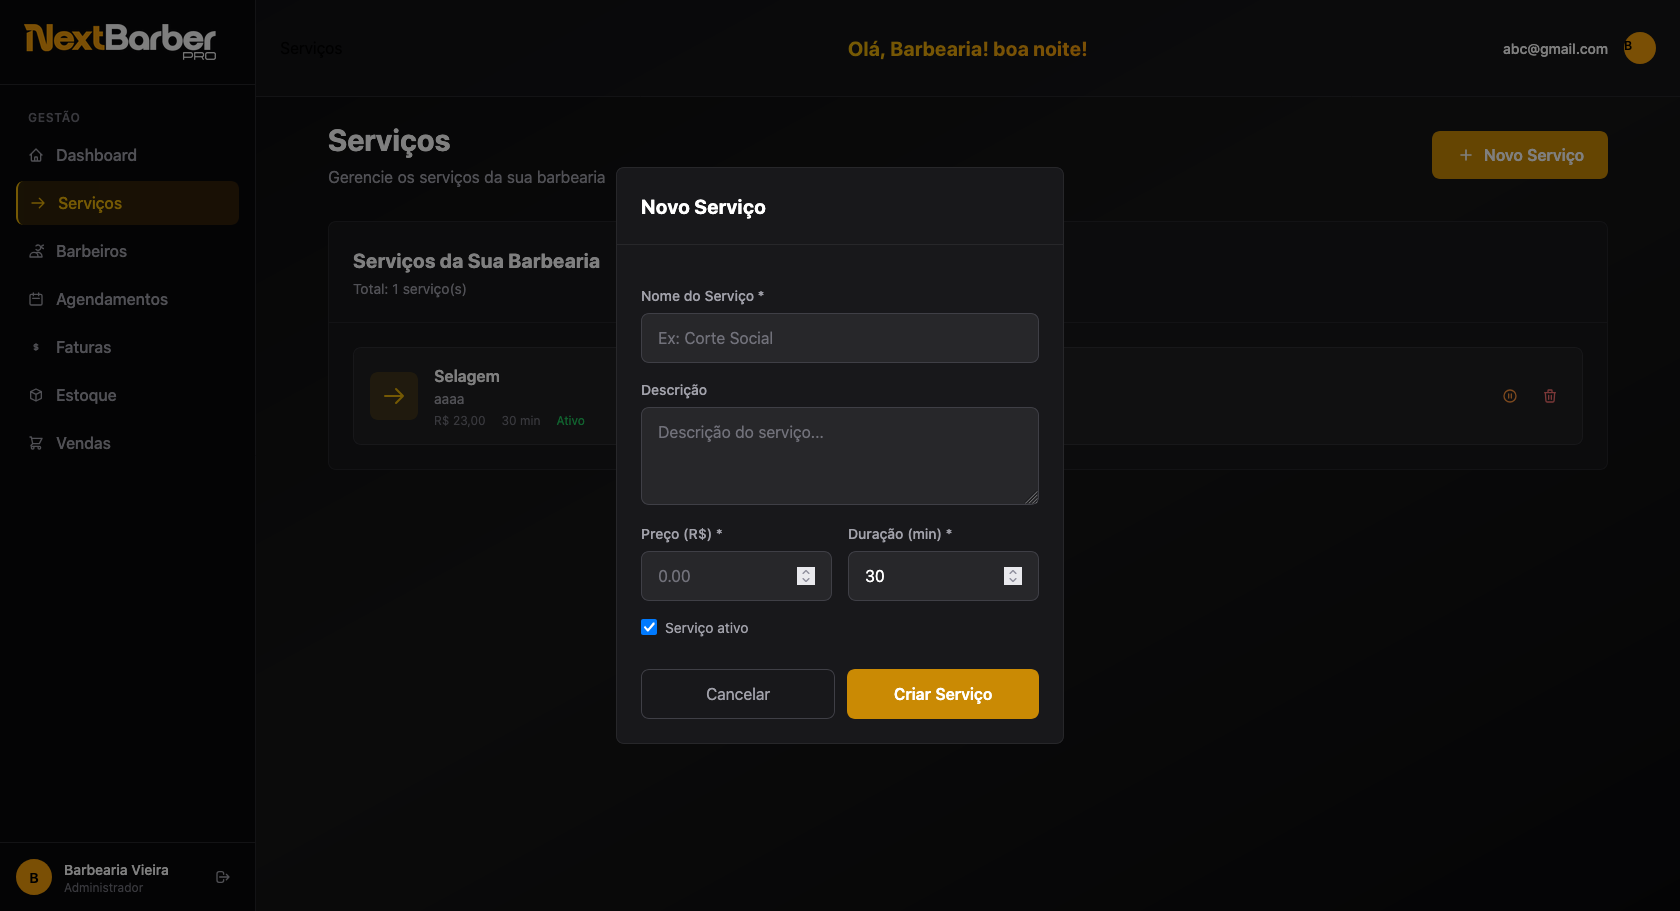Click the Dashboard home icon in sidebar
The width and height of the screenshot is (1680, 911).
click(x=36, y=155)
